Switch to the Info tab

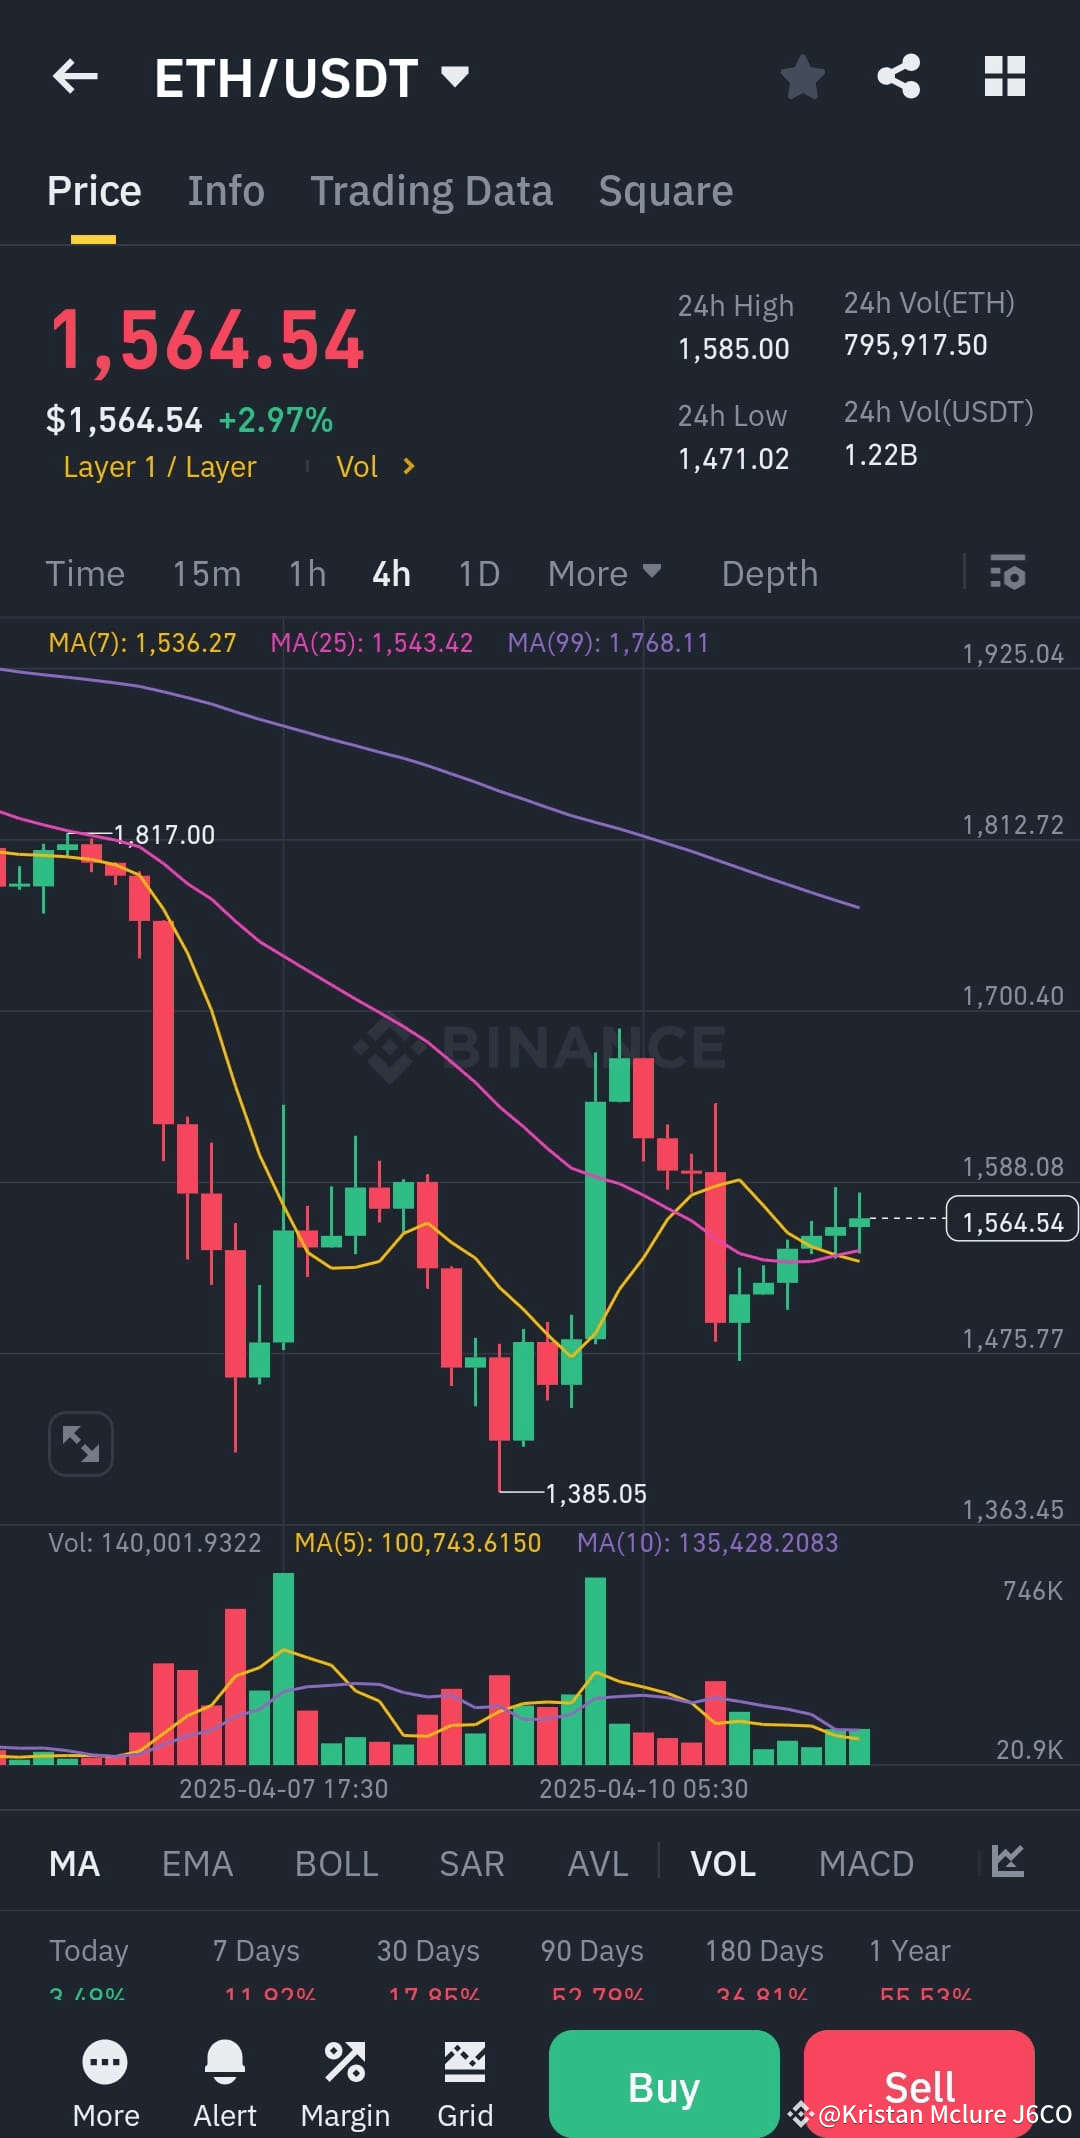(226, 190)
